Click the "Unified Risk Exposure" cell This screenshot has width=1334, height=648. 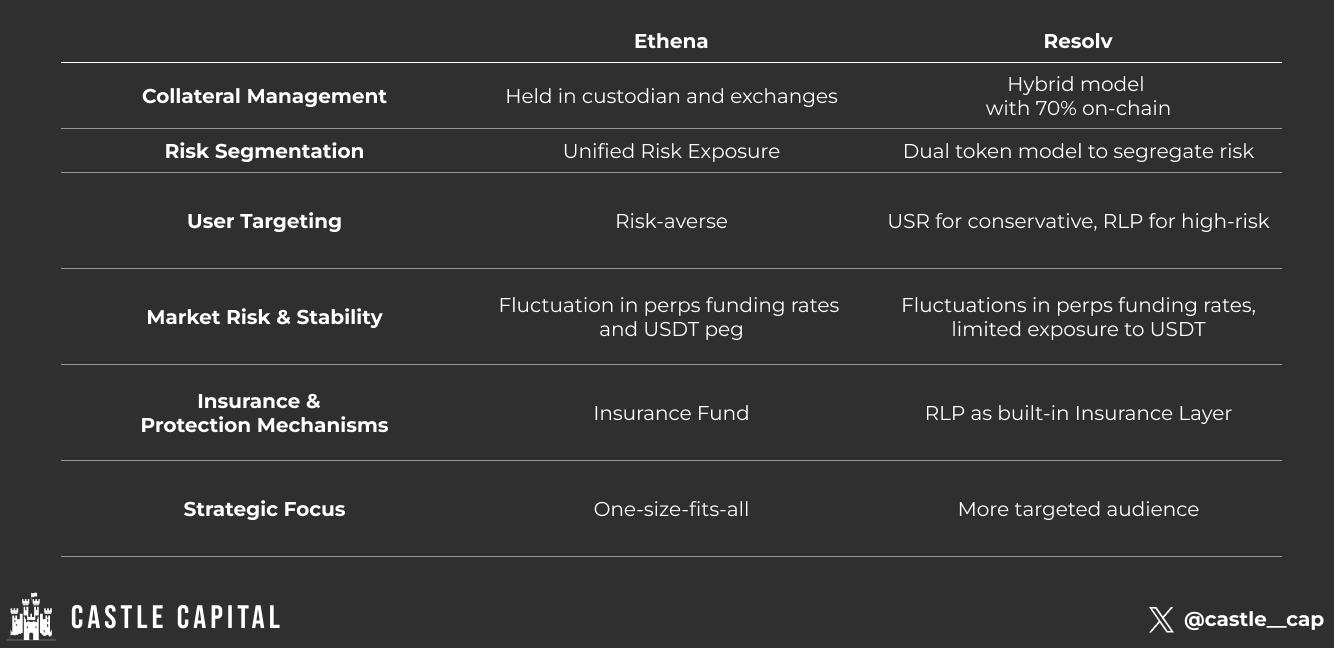pos(671,151)
